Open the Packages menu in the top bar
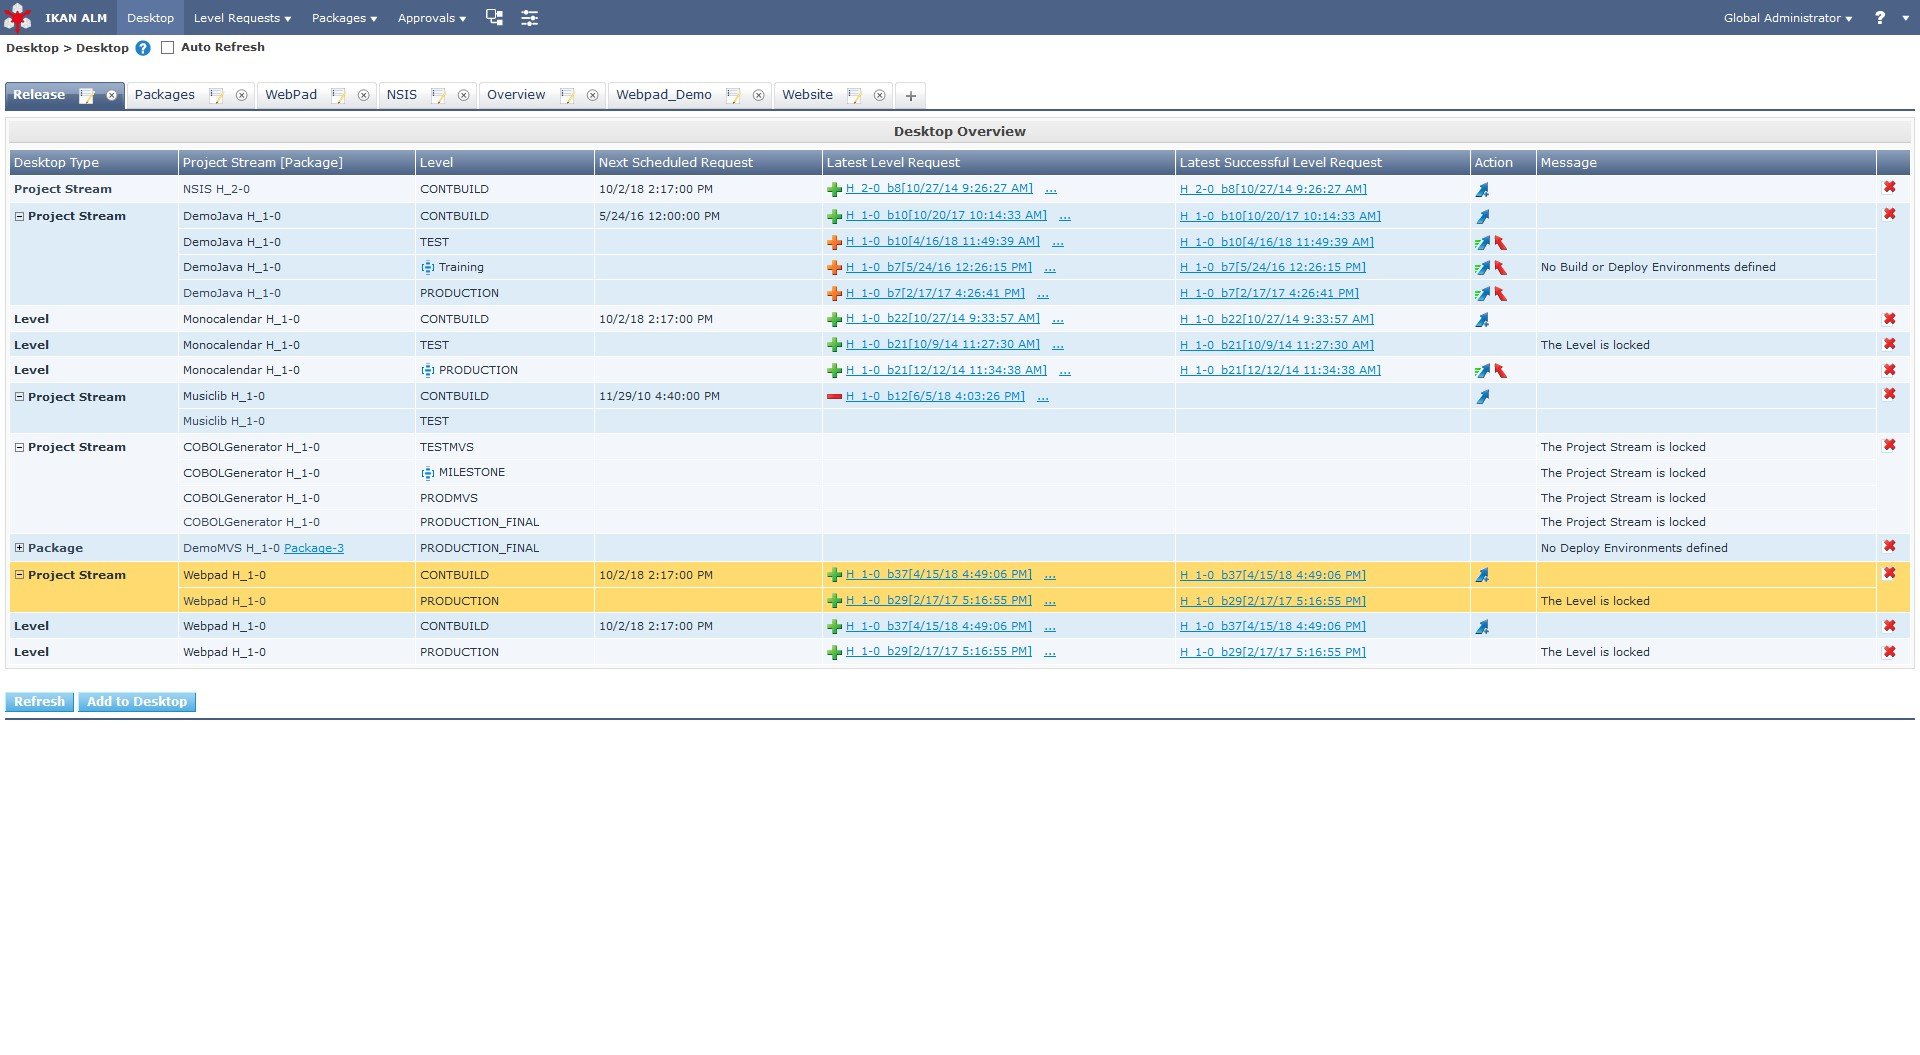Viewport: 1920px width, 1055px height. click(344, 18)
